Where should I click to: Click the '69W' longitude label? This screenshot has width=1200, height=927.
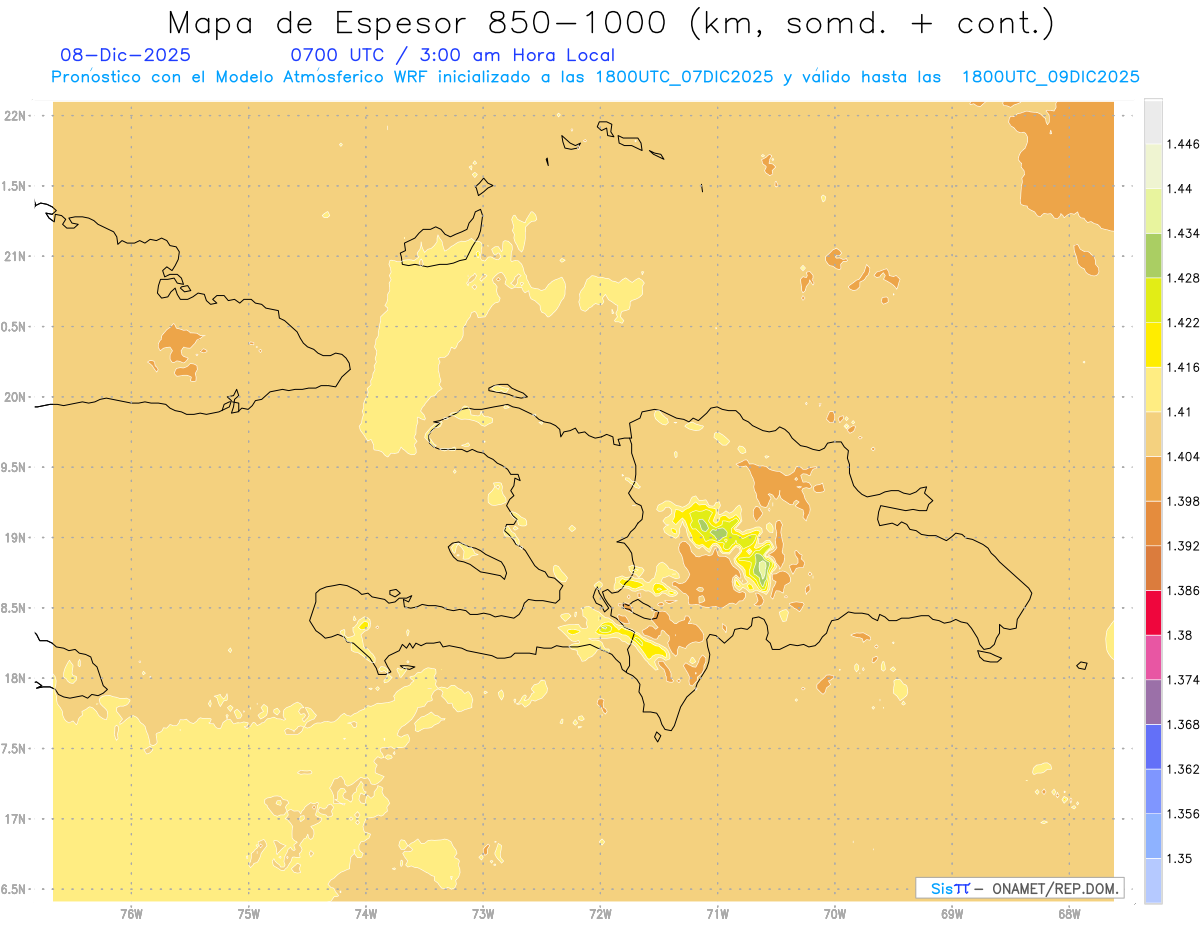point(952,914)
